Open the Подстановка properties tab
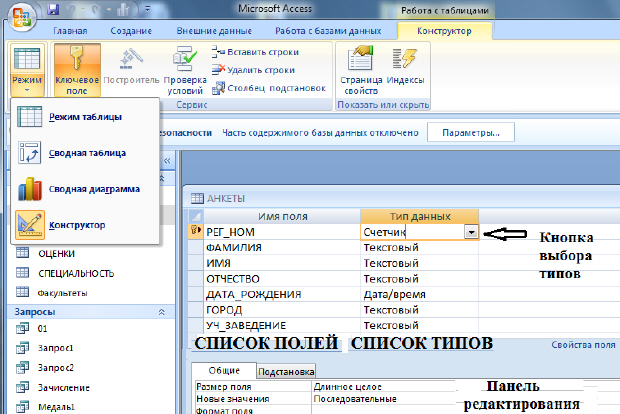The height and width of the screenshot is (414, 620). coord(284,371)
